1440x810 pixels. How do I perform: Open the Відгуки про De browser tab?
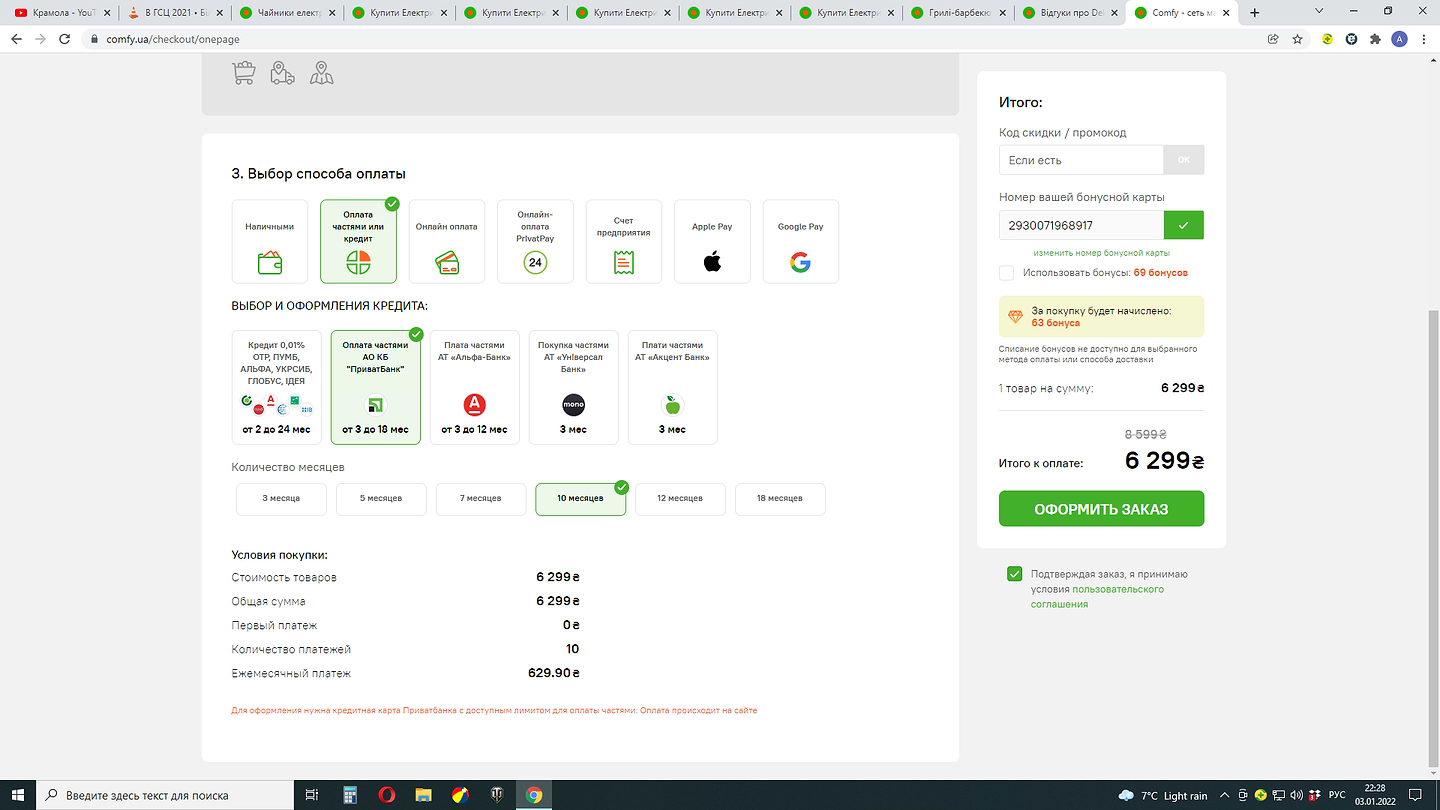(x=1070, y=13)
